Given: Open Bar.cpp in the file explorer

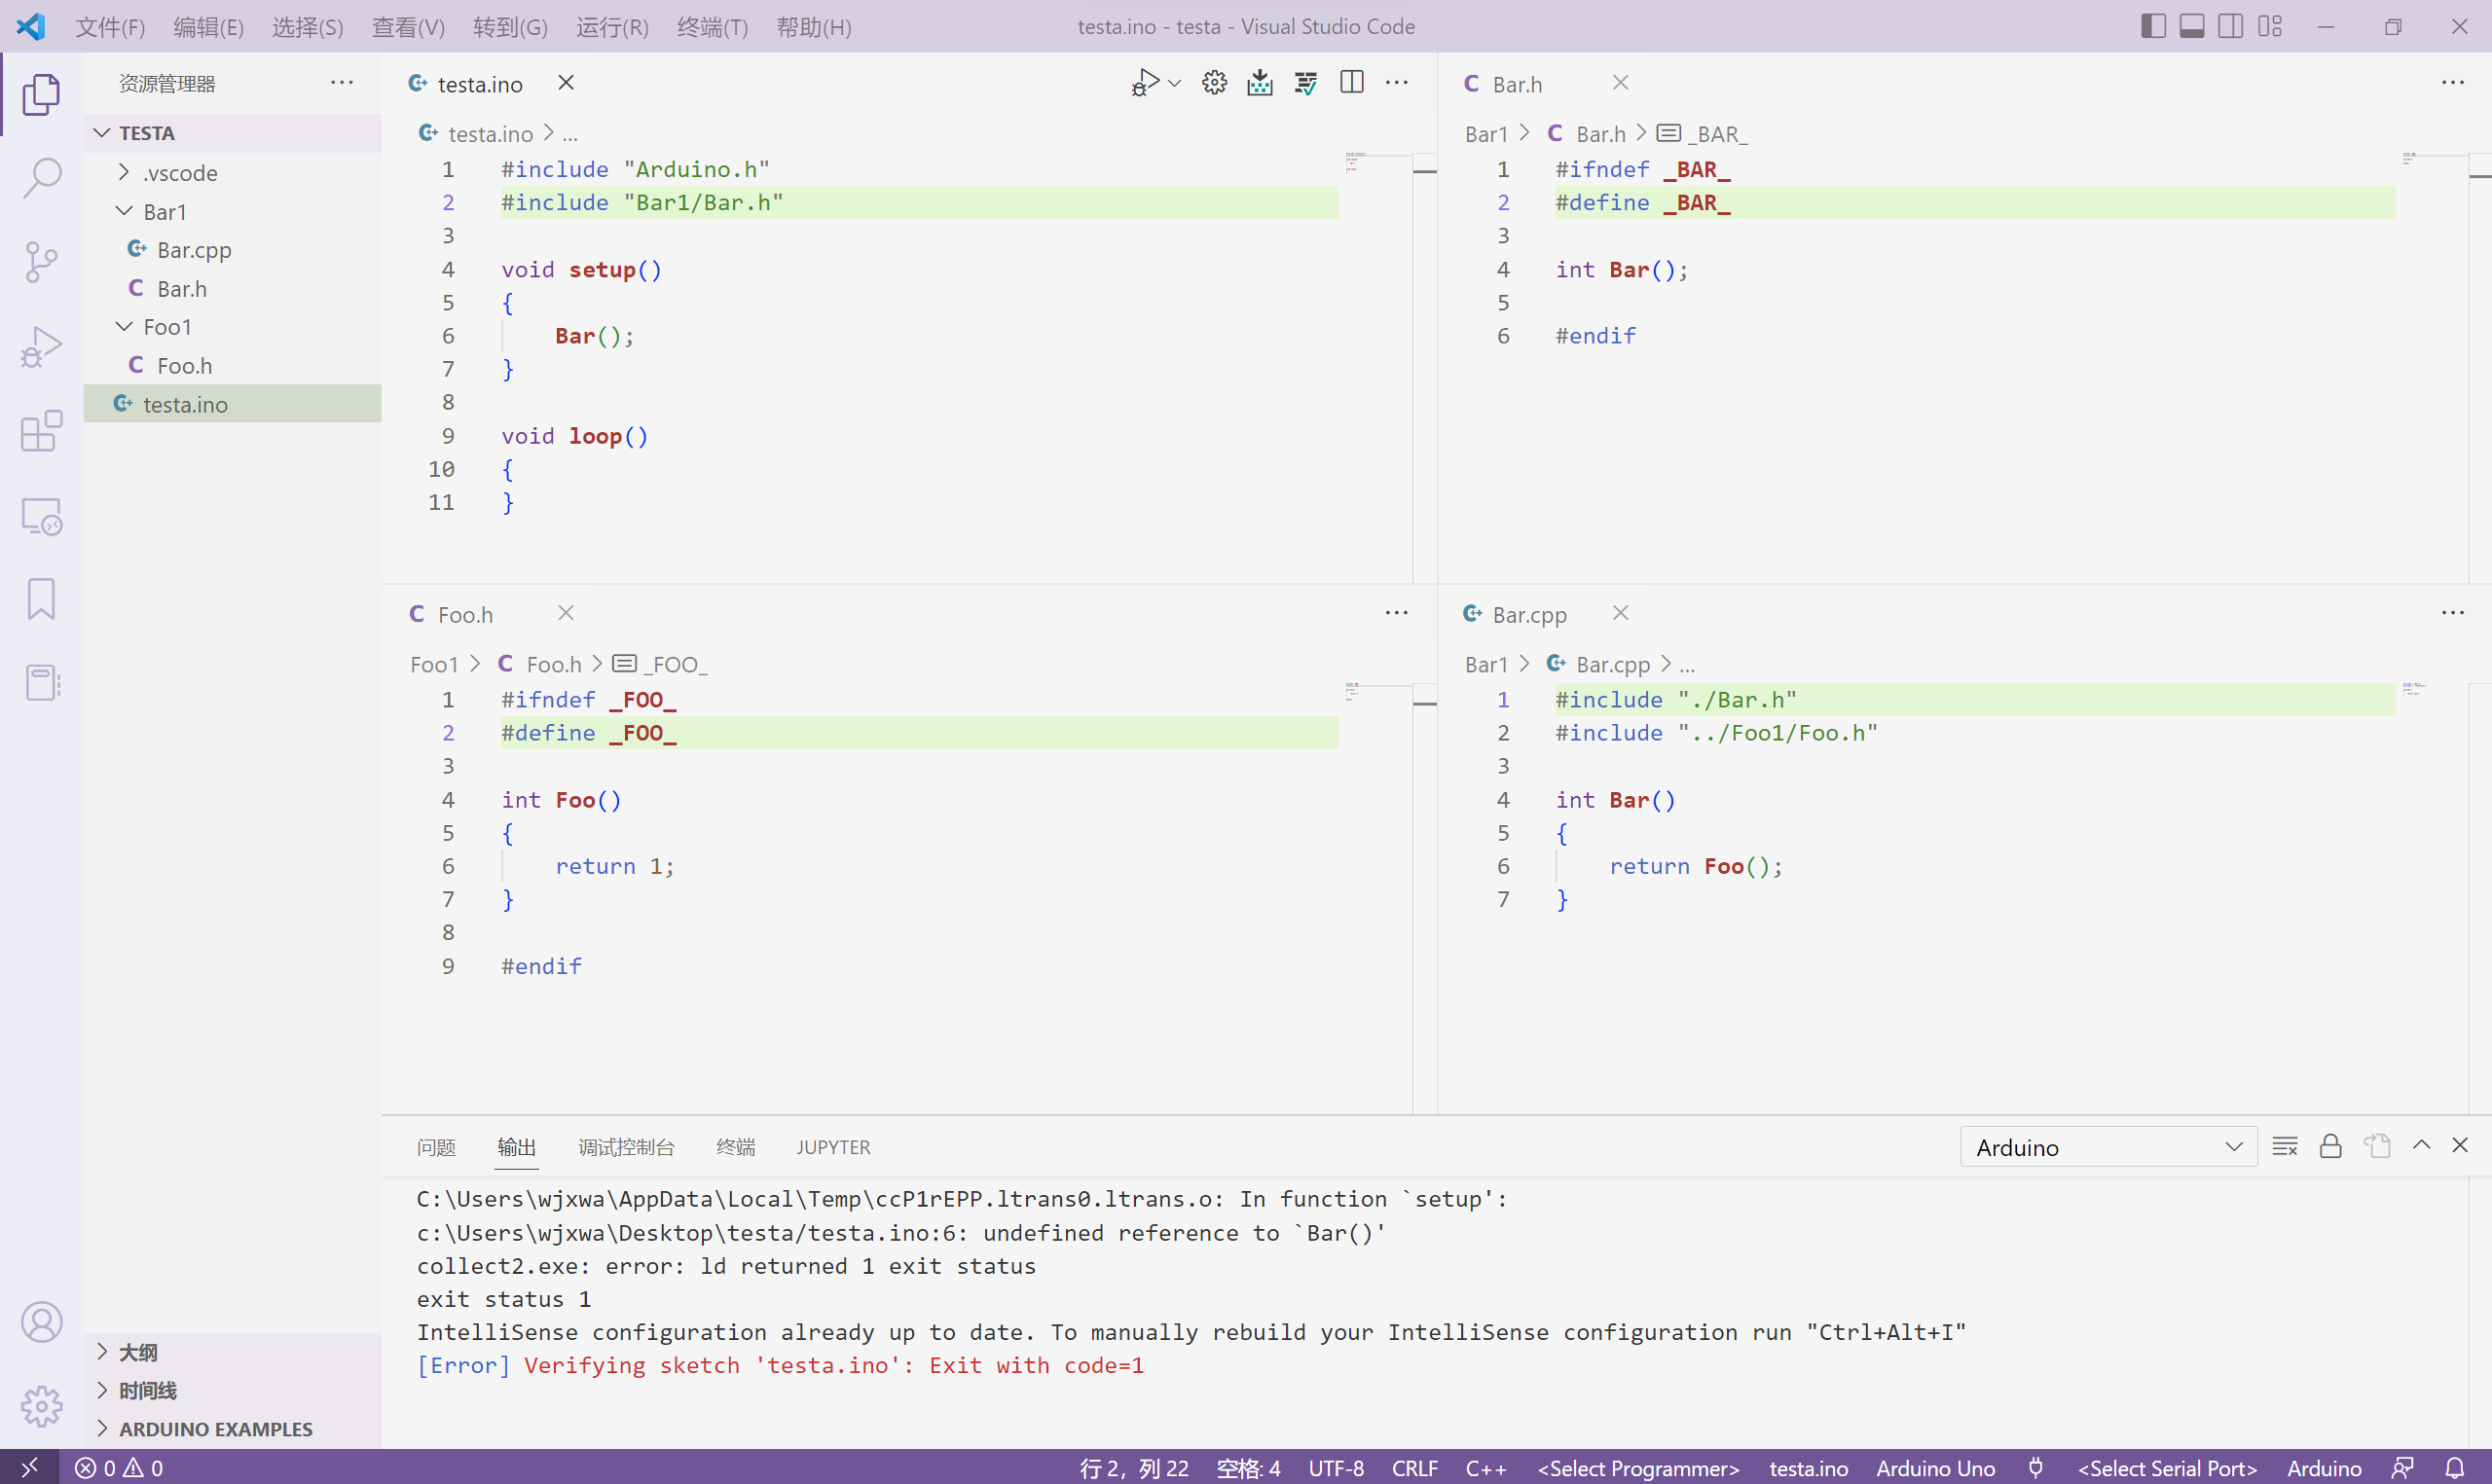Looking at the screenshot, I should [194, 250].
